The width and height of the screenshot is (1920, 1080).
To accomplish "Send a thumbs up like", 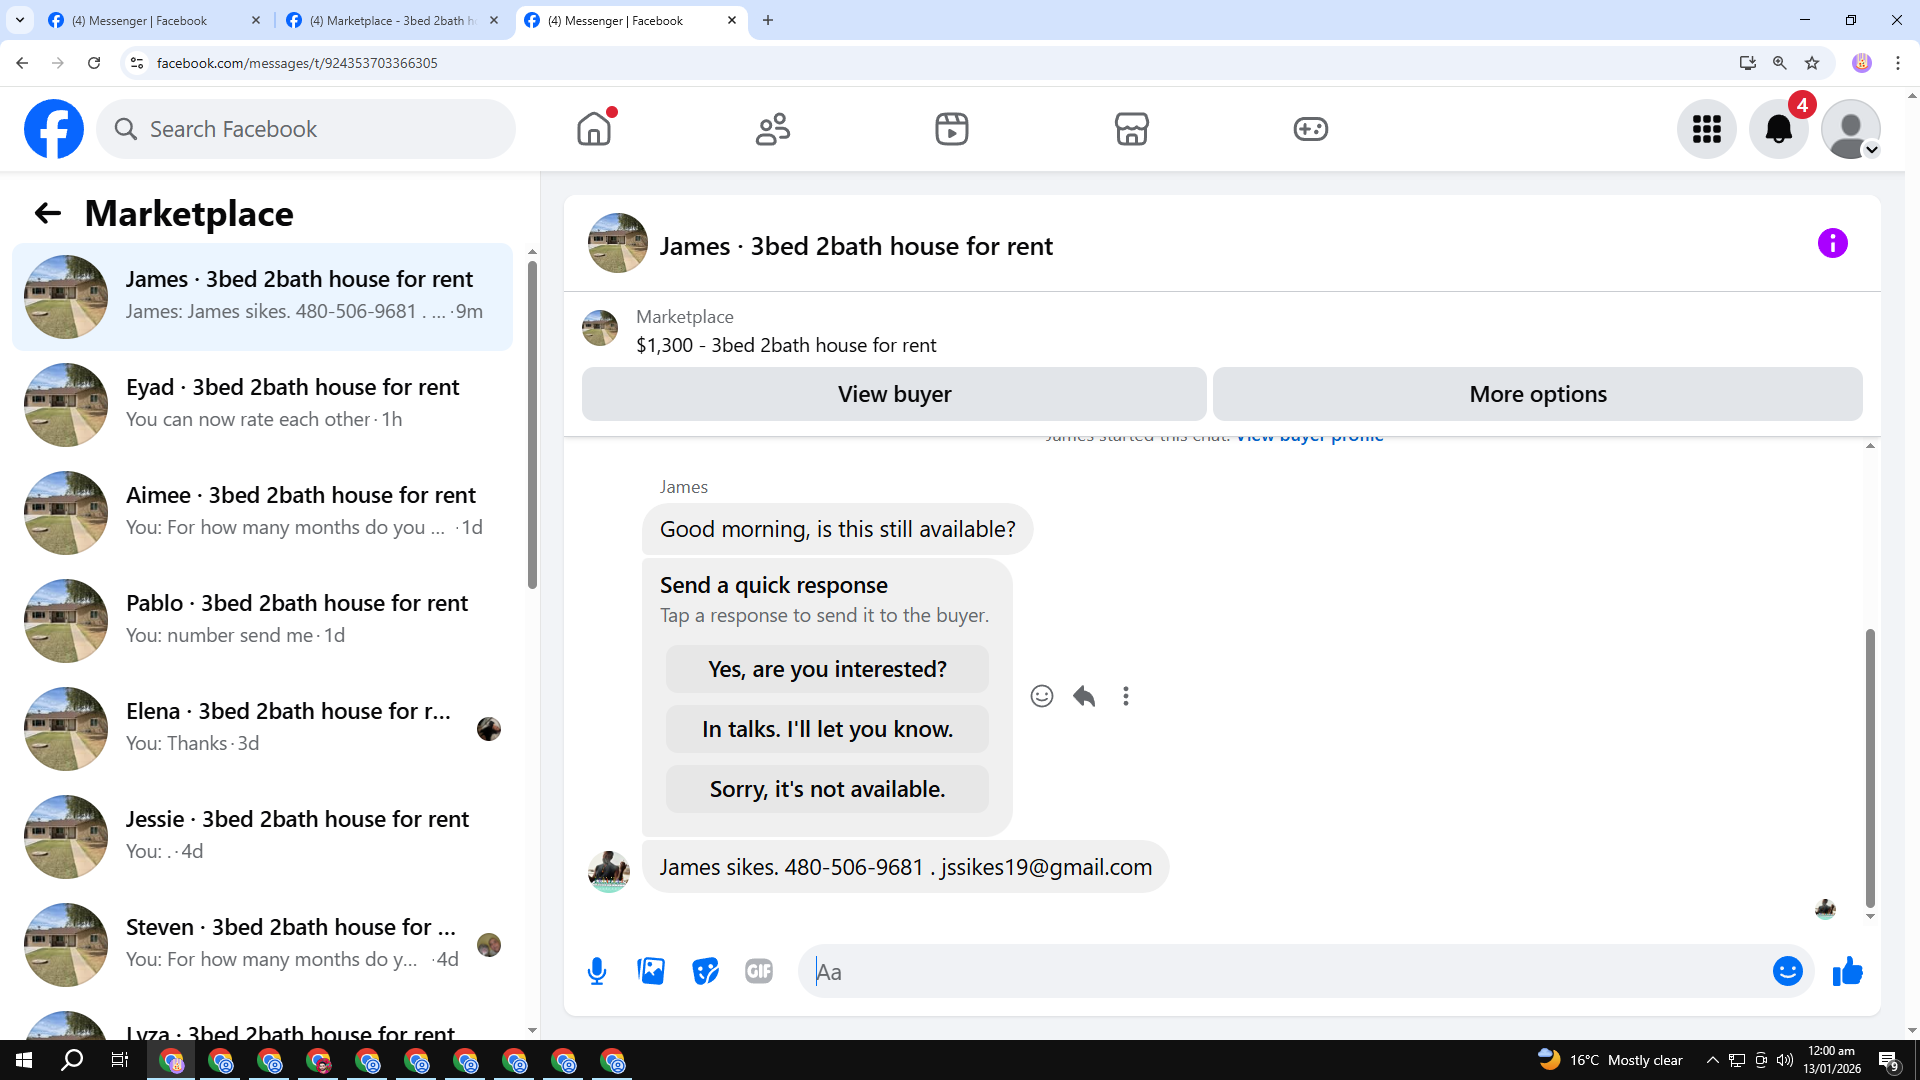I will click(x=1847, y=971).
